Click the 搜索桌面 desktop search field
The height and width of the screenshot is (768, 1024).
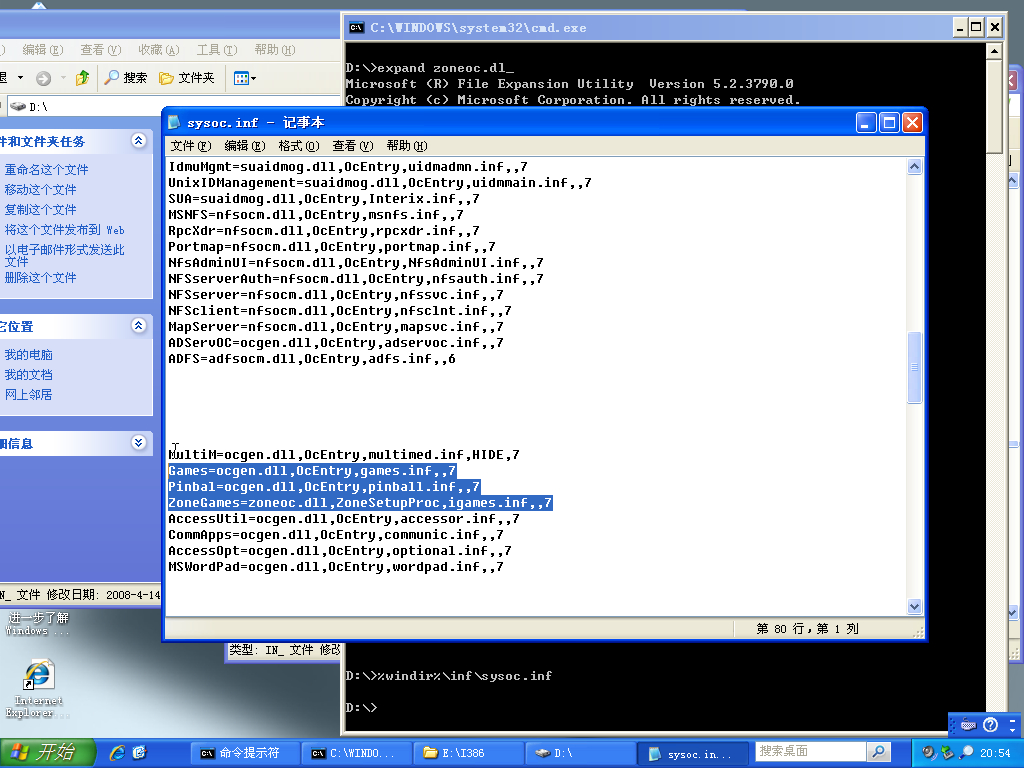(x=810, y=752)
